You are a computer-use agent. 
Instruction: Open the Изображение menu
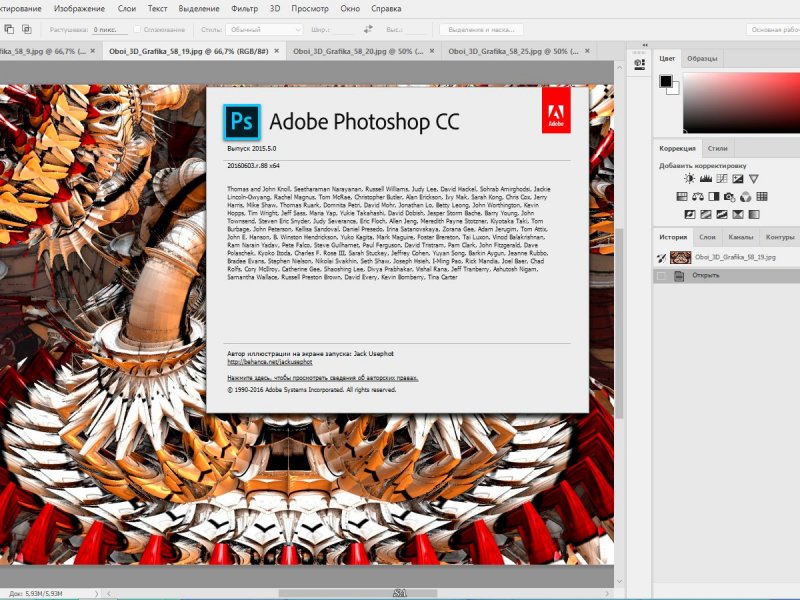pos(79,9)
